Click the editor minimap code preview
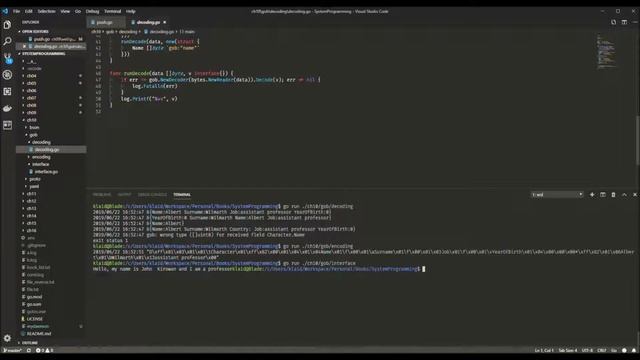This screenshot has width=640, height=360. [x=606, y=51]
